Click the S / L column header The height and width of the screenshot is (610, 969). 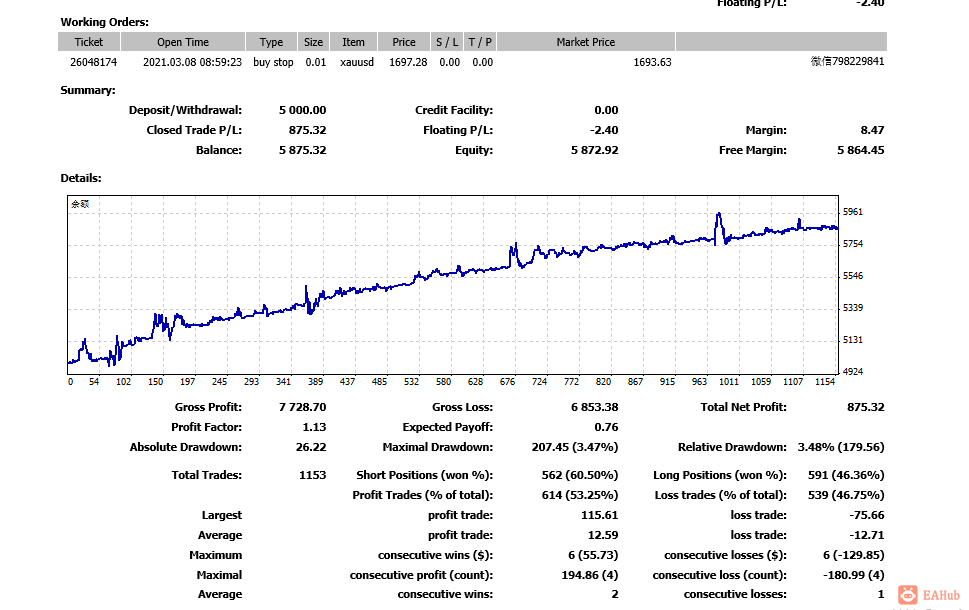pyautogui.click(x=447, y=42)
